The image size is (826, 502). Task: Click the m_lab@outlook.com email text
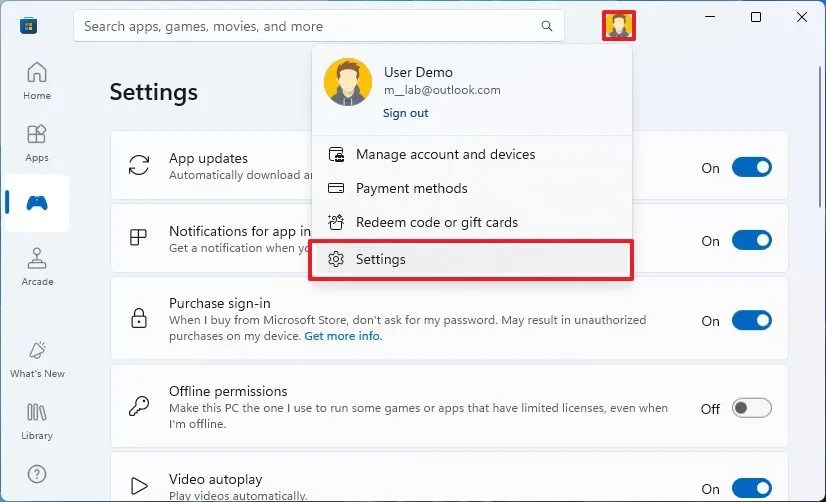(x=442, y=90)
